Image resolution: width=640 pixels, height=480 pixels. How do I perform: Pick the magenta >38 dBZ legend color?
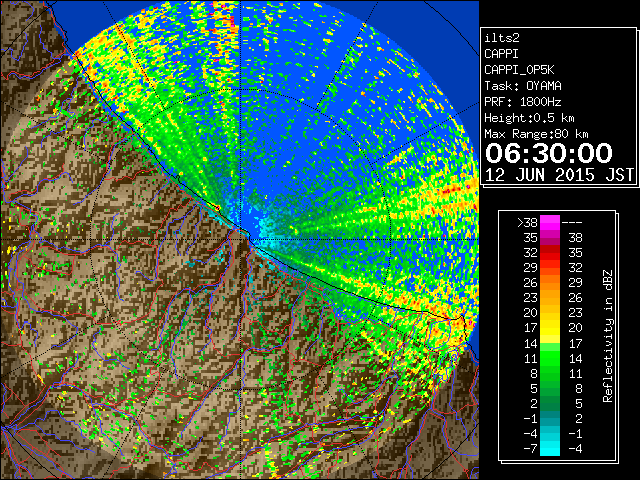click(550, 222)
